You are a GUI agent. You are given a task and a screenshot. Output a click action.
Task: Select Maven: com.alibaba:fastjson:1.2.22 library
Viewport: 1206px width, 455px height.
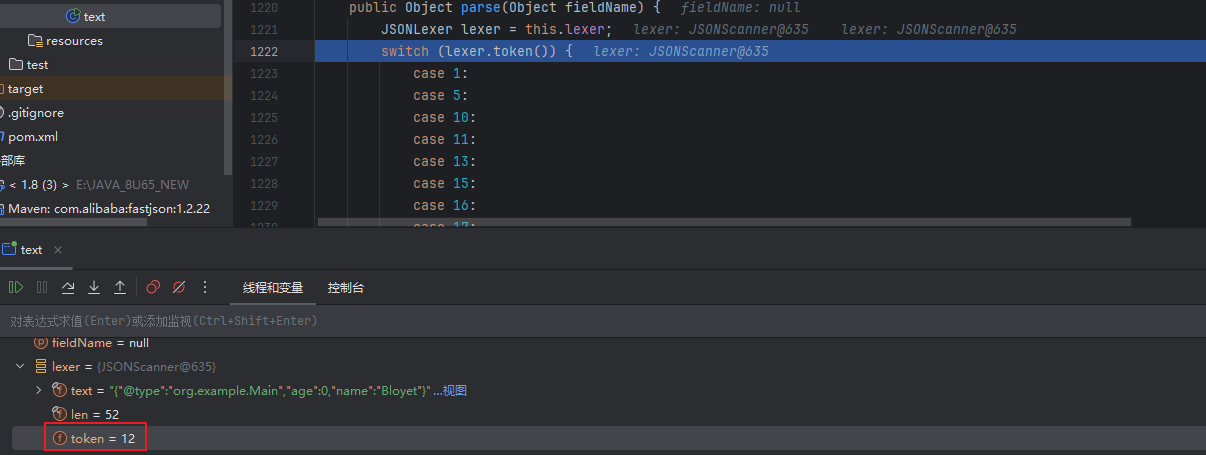click(109, 209)
